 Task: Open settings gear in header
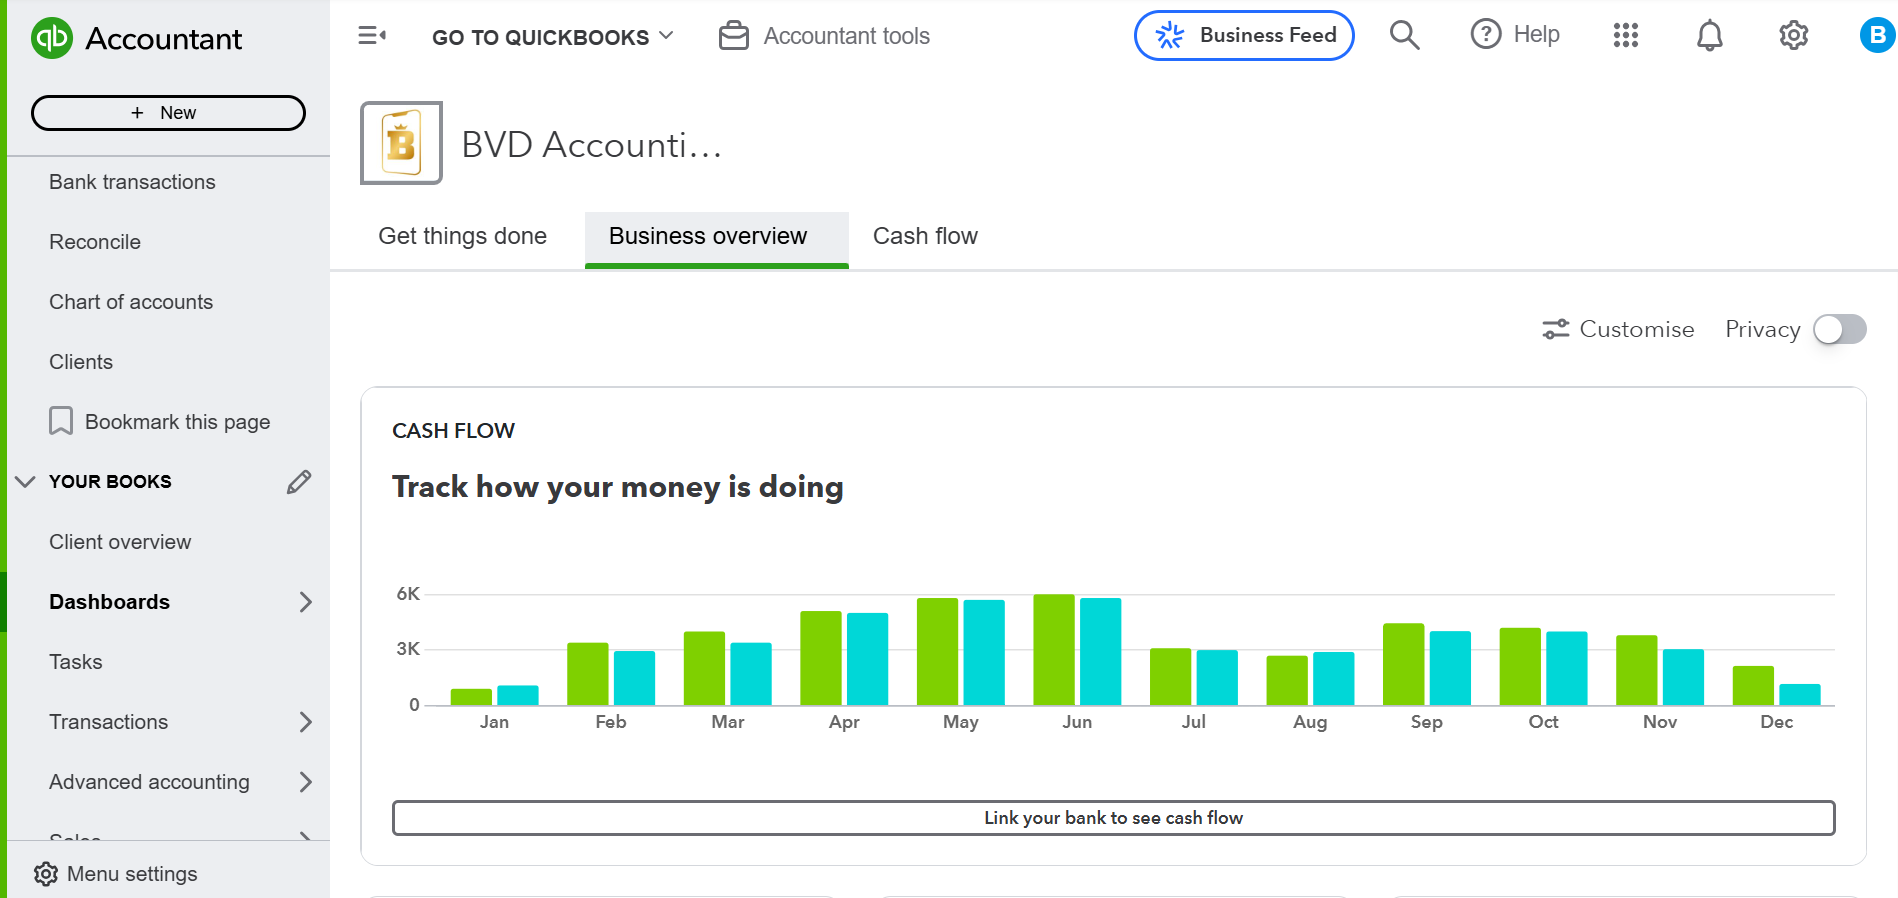pyautogui.click(x=1794, y=36)
